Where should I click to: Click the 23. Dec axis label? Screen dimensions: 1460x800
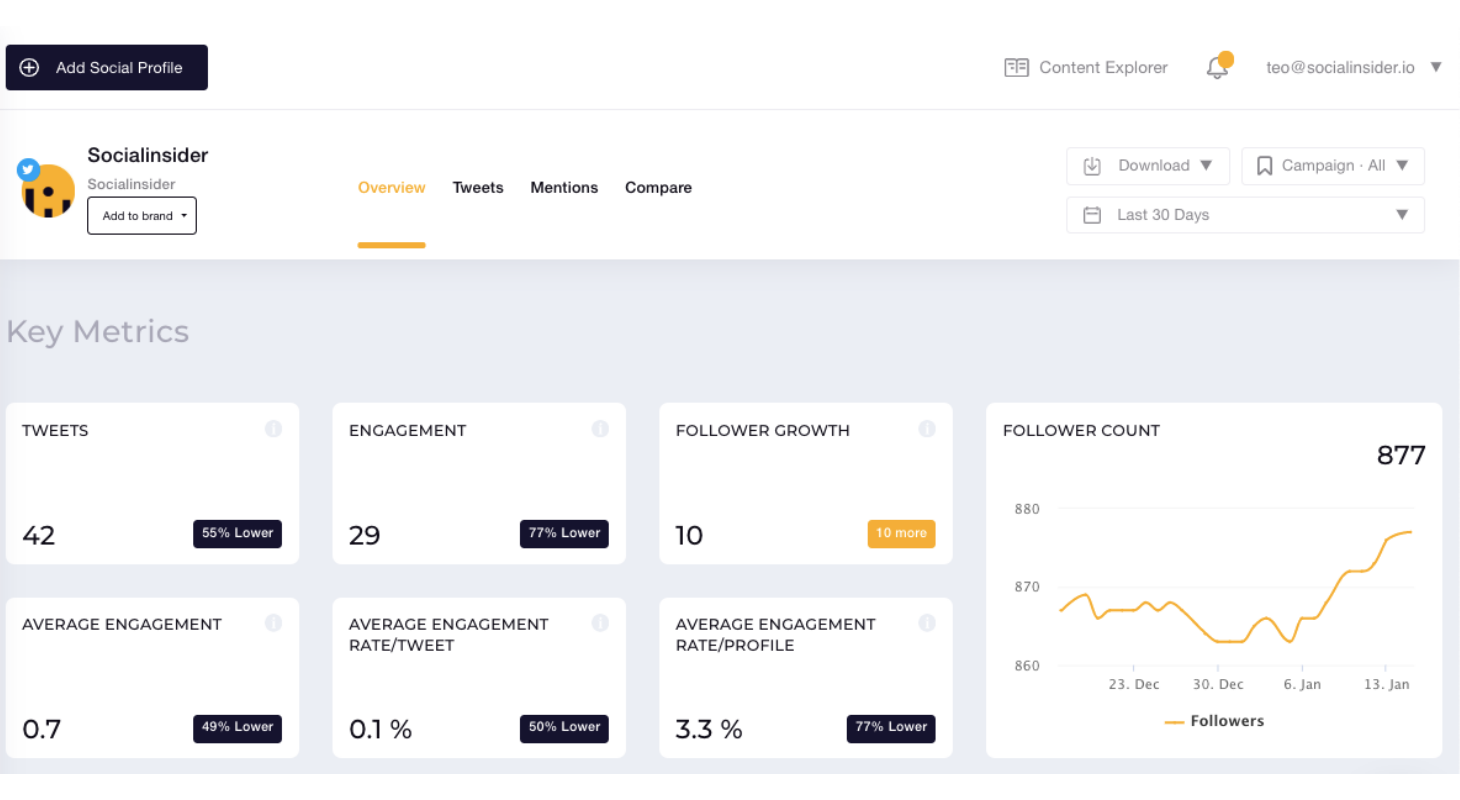point(1134,685)
